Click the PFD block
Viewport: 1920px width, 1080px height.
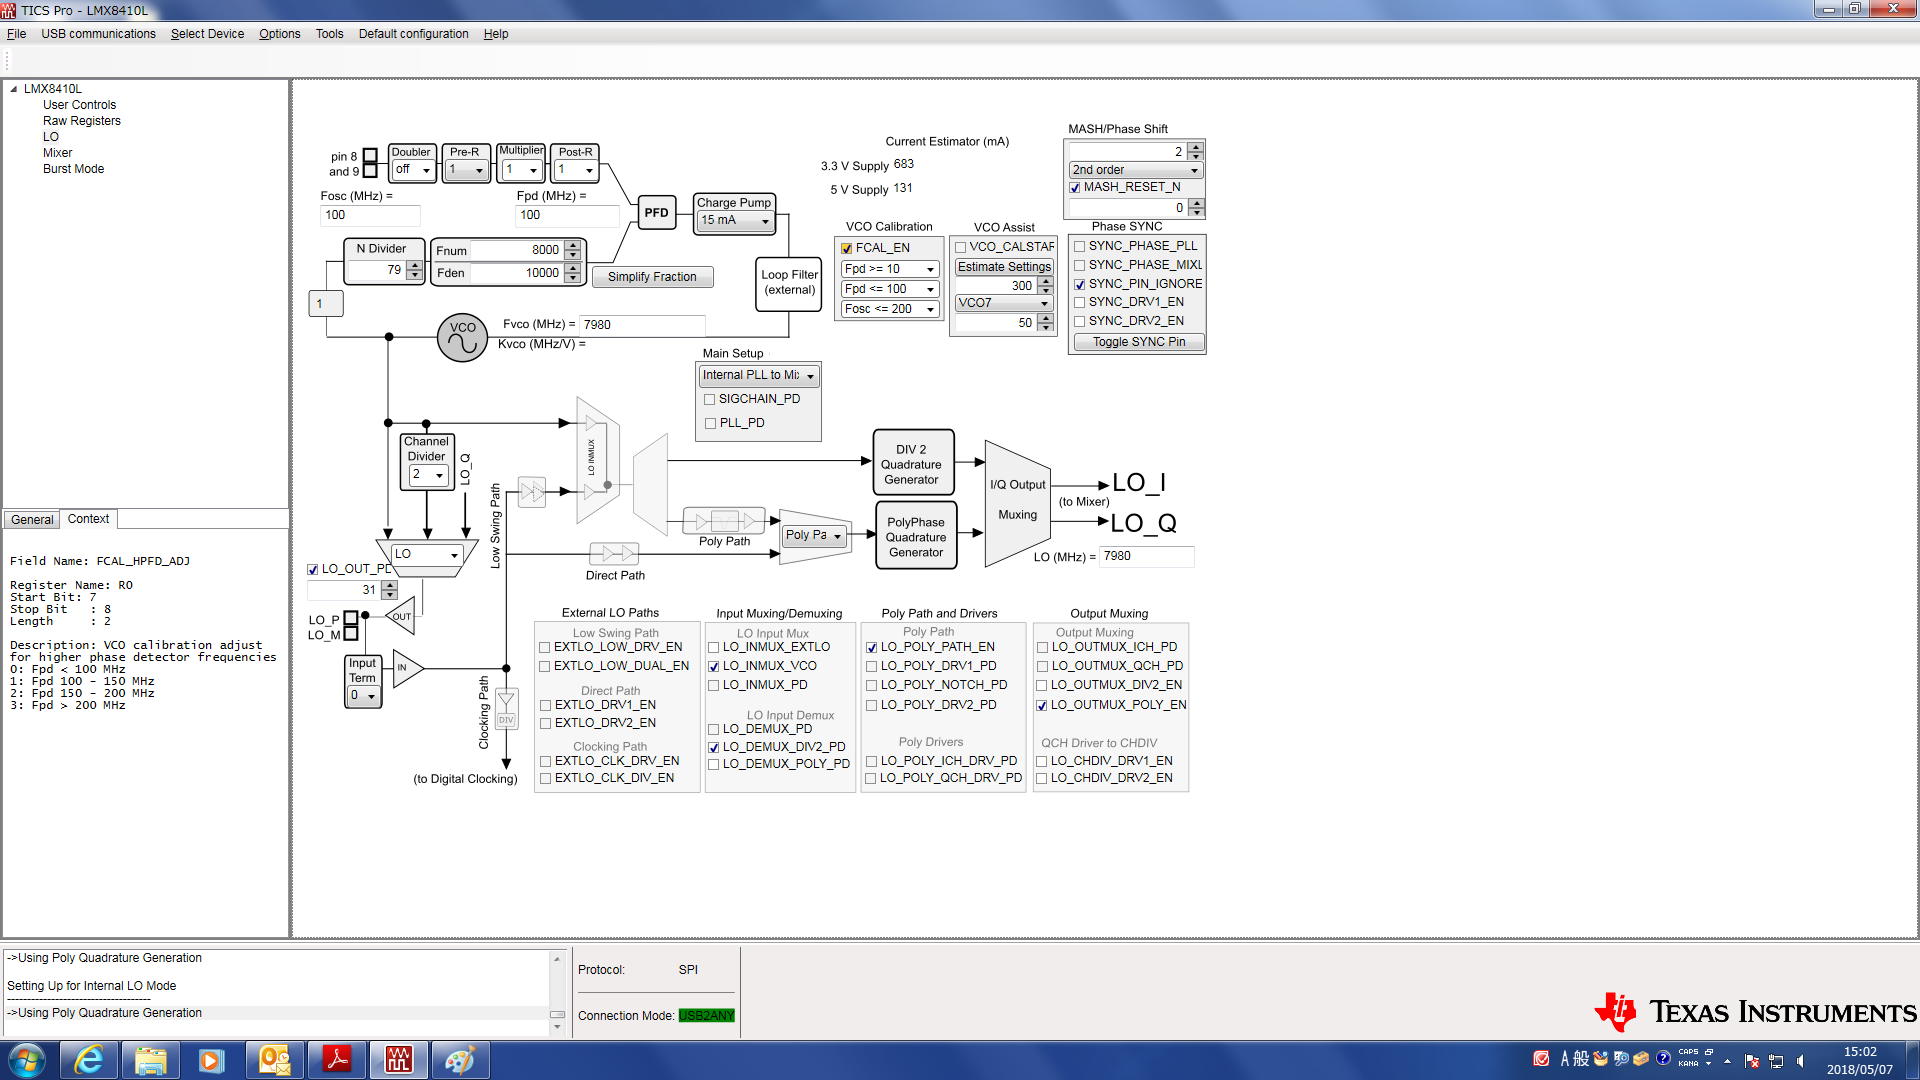point(656,212)
